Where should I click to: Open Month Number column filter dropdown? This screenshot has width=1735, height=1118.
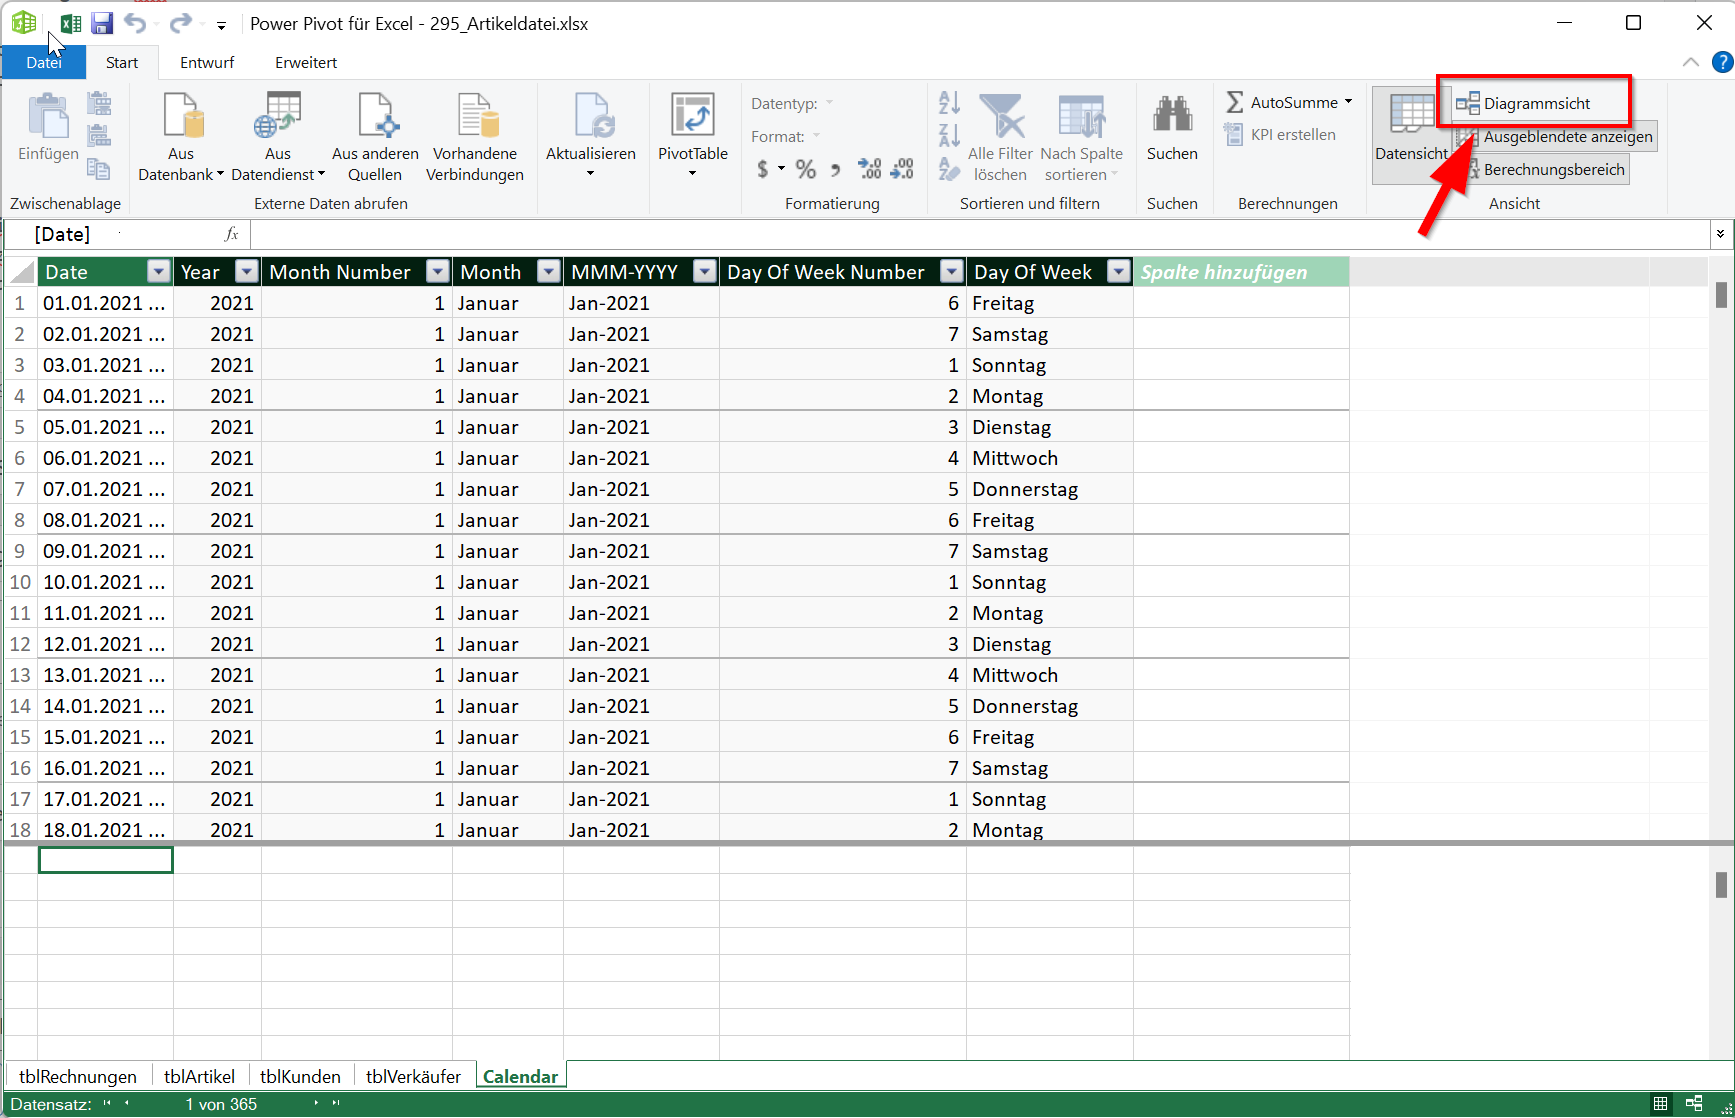pyautogui.click(x=438, y=271)
